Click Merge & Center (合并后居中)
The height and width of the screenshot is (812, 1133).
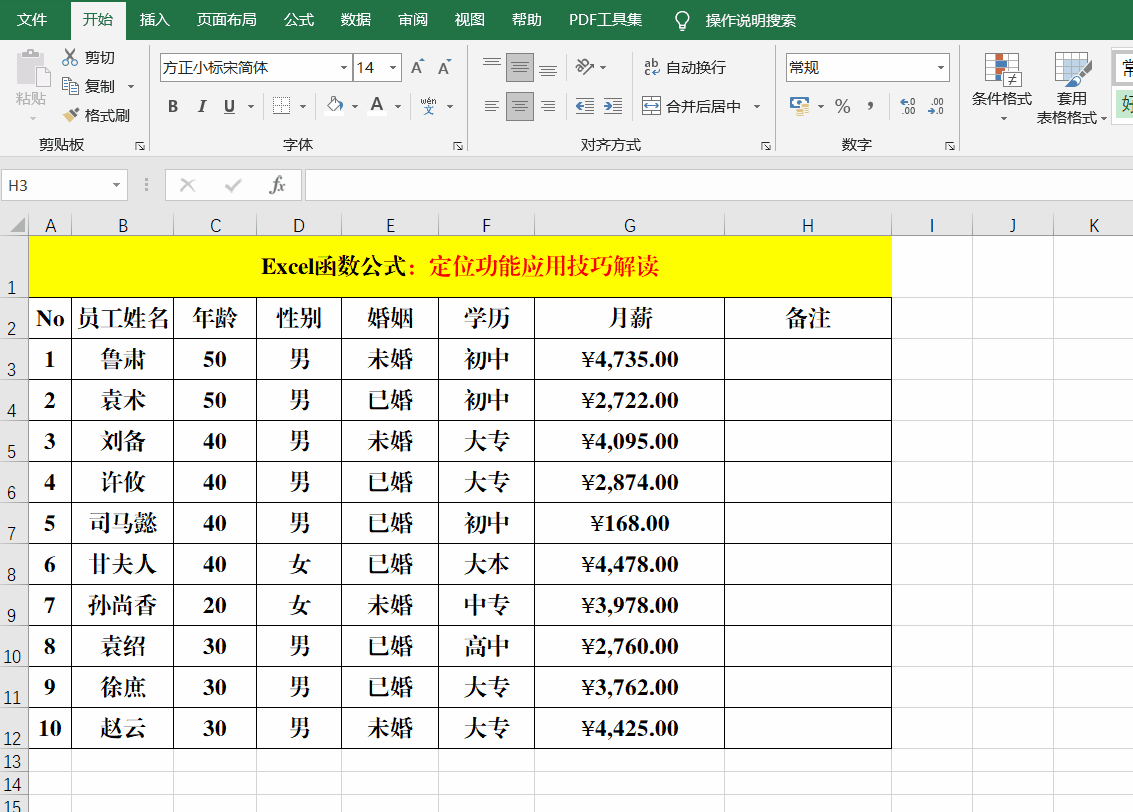(x=692, y=106)
